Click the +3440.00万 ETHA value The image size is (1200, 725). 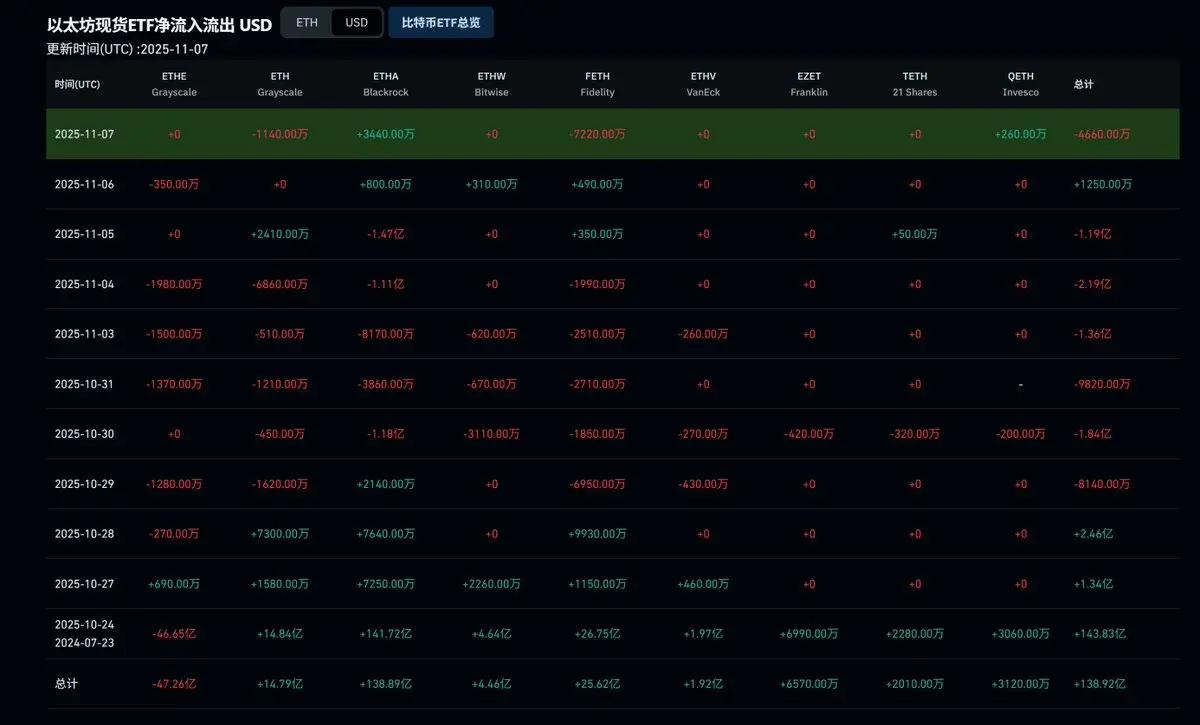point(385,134)
